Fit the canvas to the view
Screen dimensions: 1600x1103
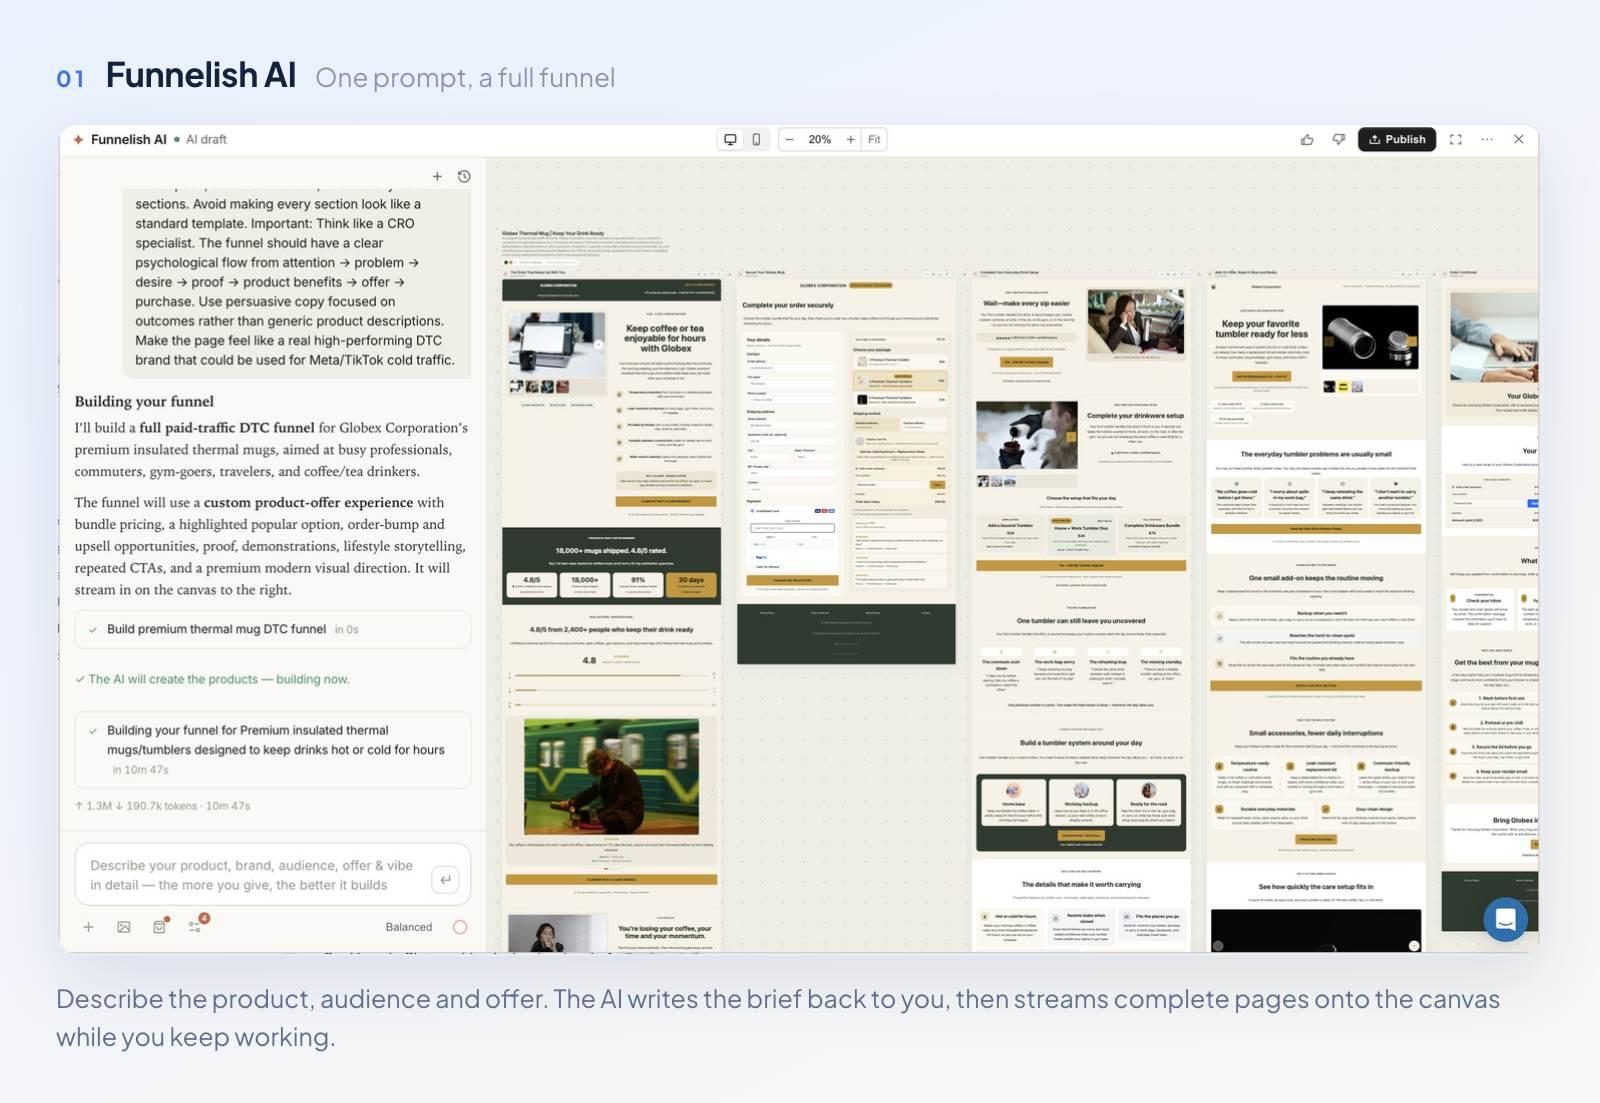coord(874,140)
